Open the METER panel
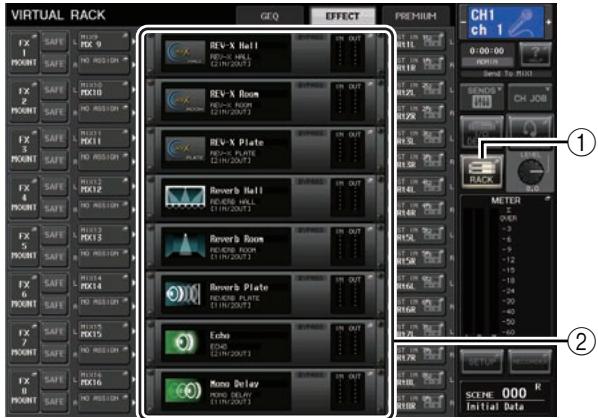Screen dimensions: 598x418 506,266
